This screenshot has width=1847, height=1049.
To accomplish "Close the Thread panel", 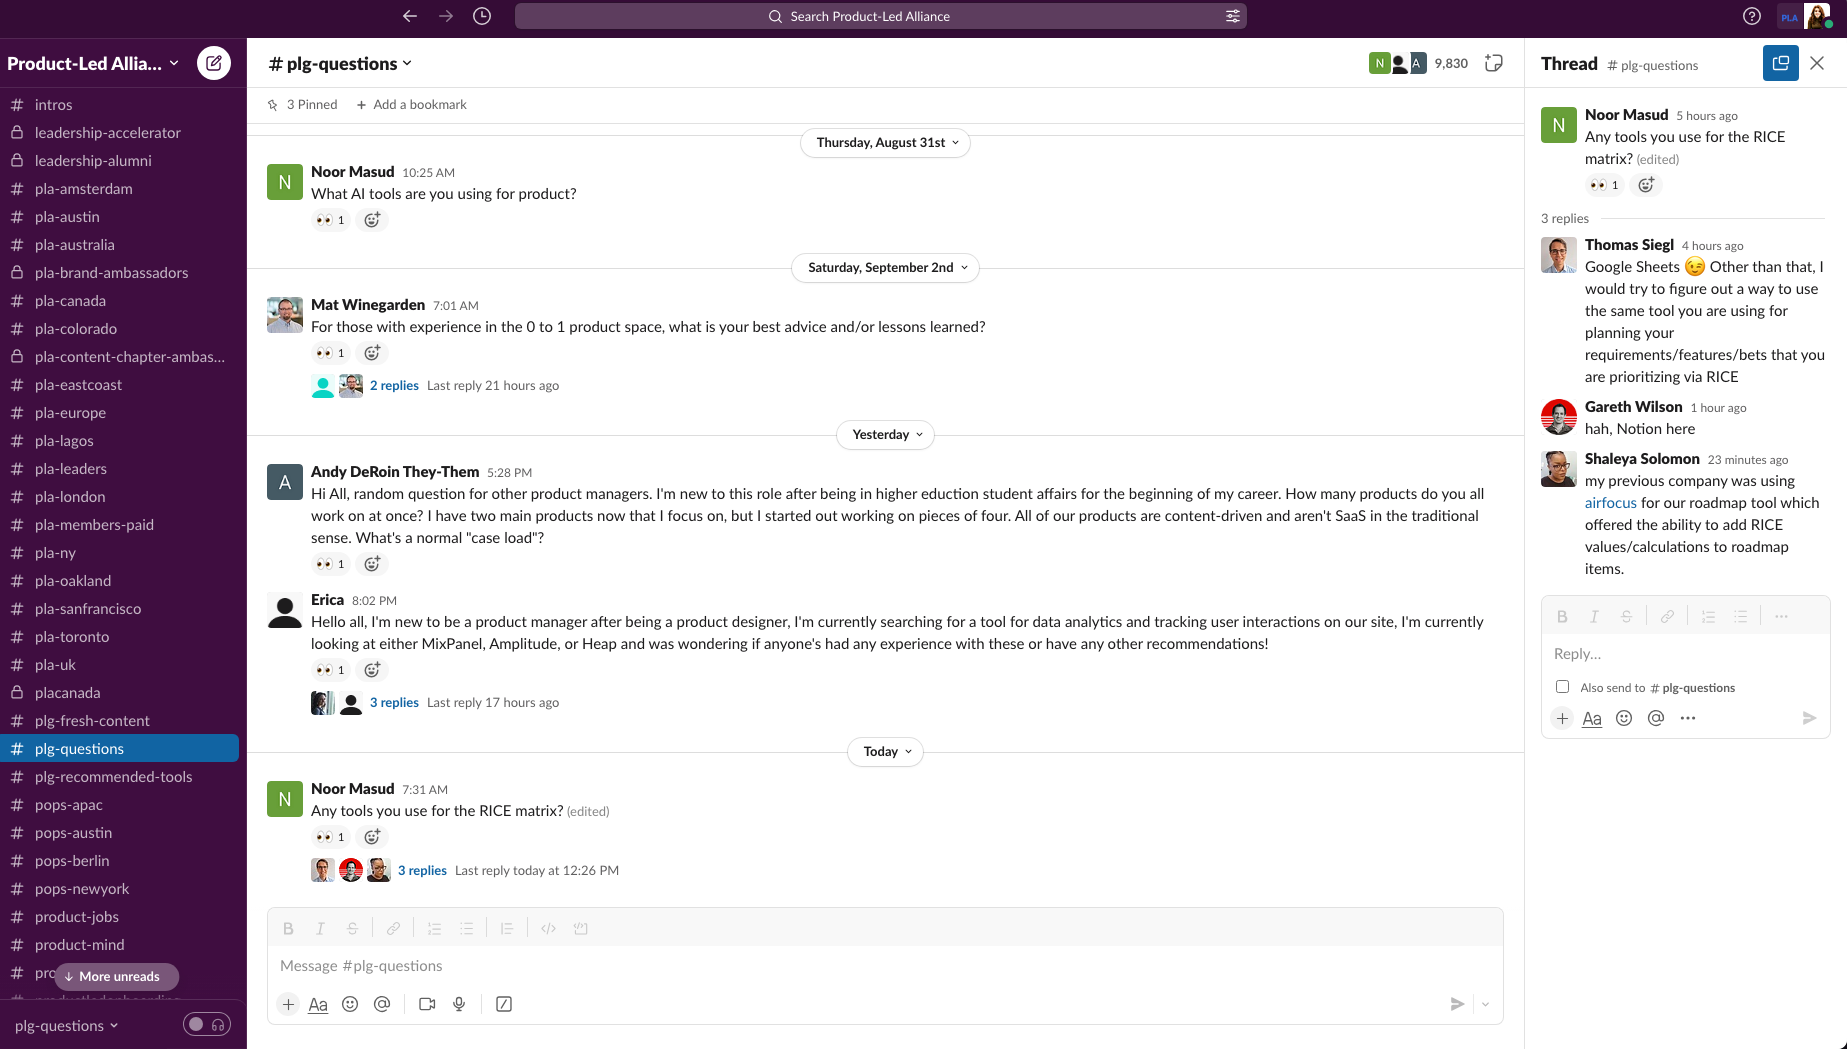I will click(x=1817, y=63).
